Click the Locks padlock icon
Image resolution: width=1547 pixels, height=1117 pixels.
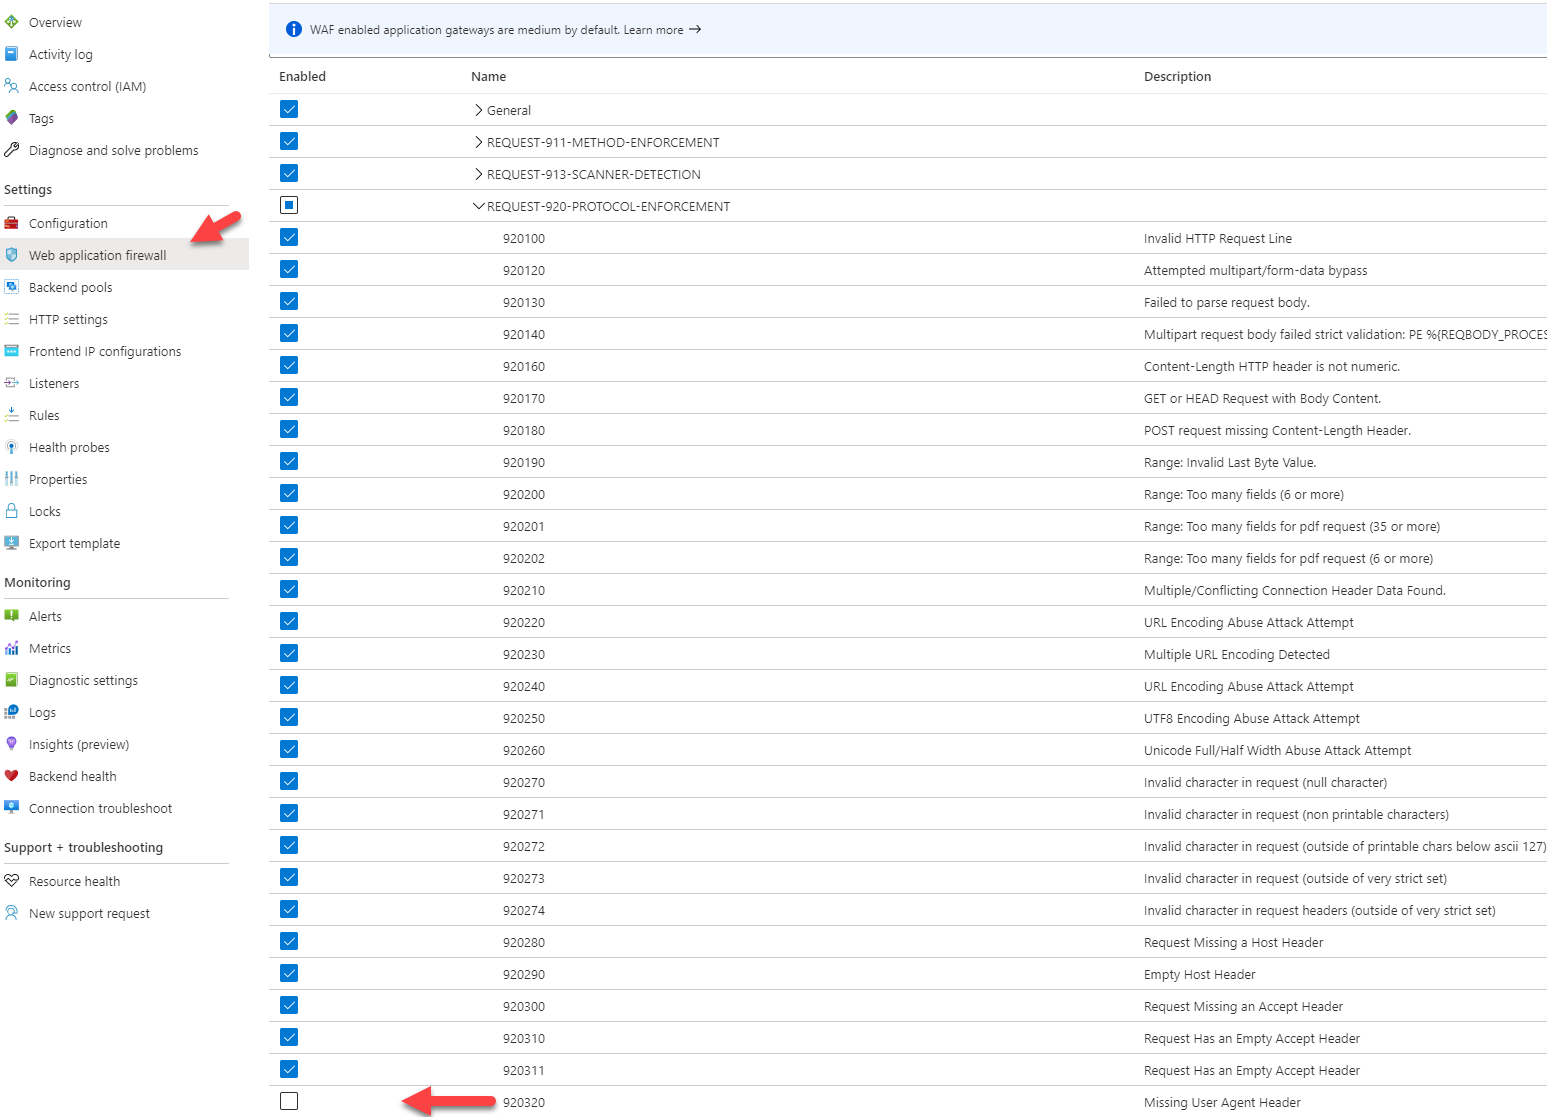(x=12, y=511)
